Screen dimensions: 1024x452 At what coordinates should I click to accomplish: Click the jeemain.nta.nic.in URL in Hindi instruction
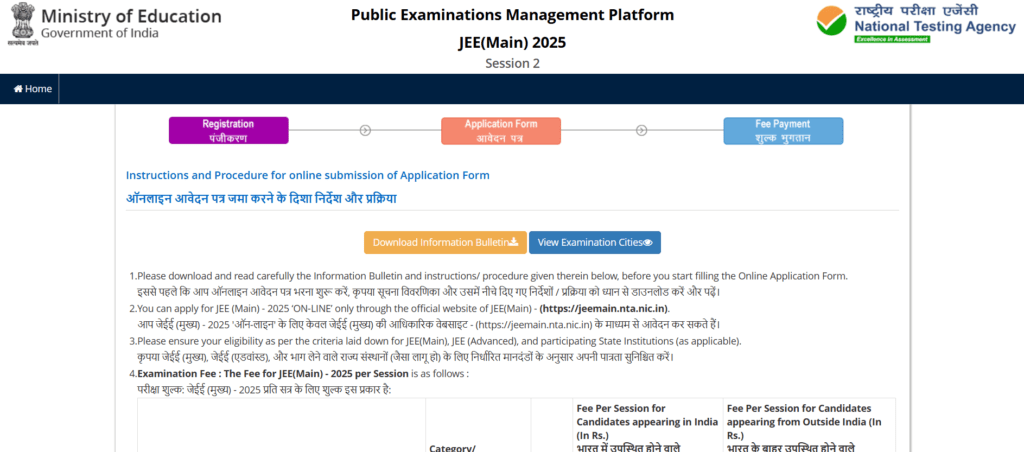point(533,325)
